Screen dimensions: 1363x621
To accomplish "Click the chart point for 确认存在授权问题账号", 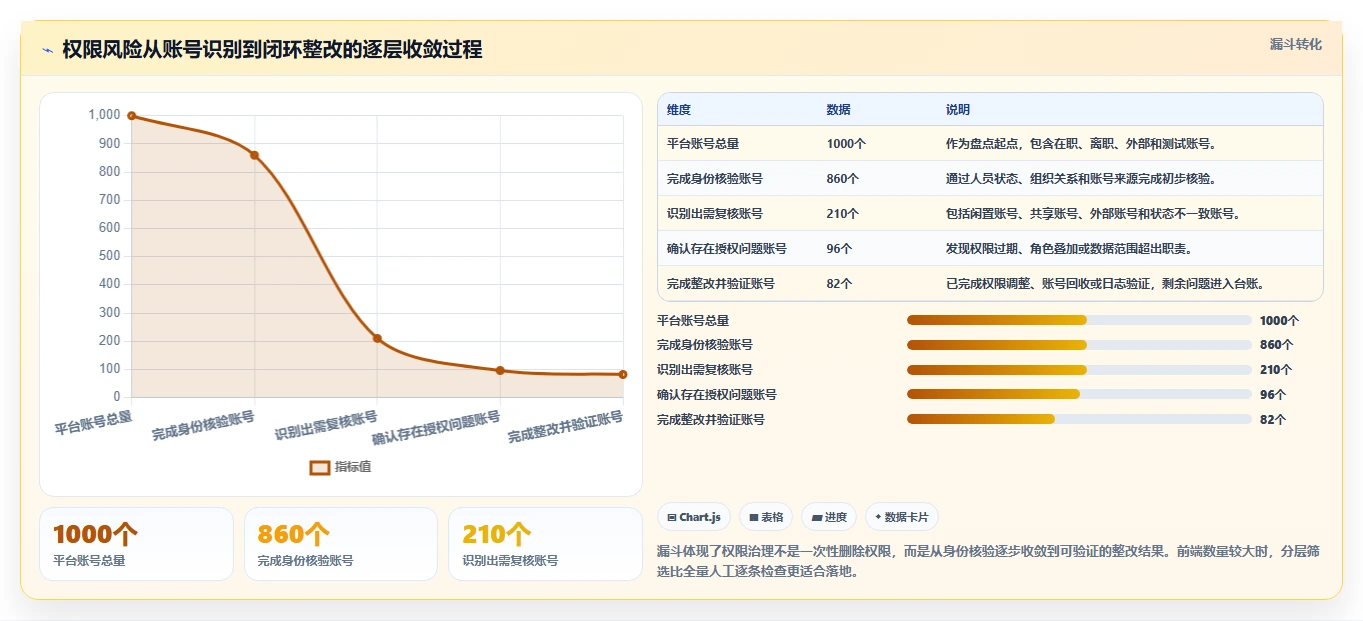I will [x=500, y=370].
